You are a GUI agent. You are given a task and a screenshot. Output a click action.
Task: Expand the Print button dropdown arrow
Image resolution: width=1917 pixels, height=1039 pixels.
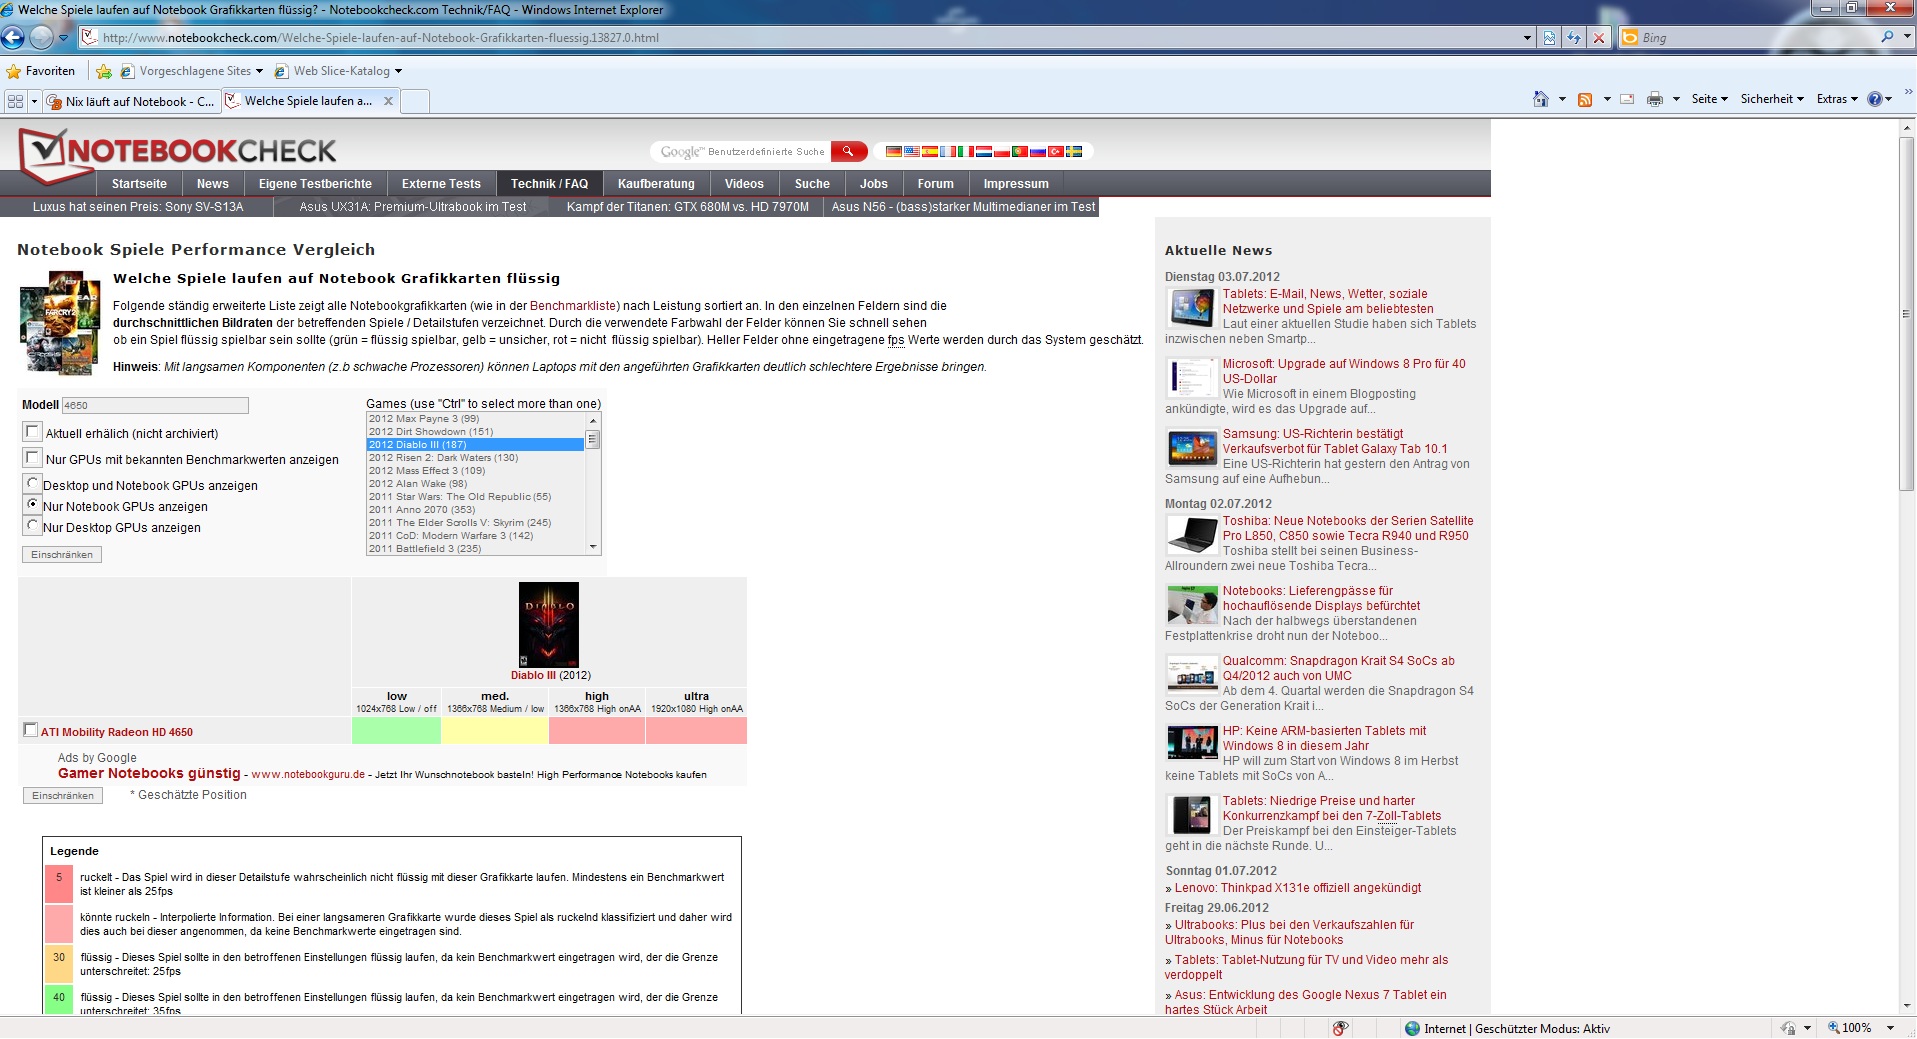tap(1676, 99)
